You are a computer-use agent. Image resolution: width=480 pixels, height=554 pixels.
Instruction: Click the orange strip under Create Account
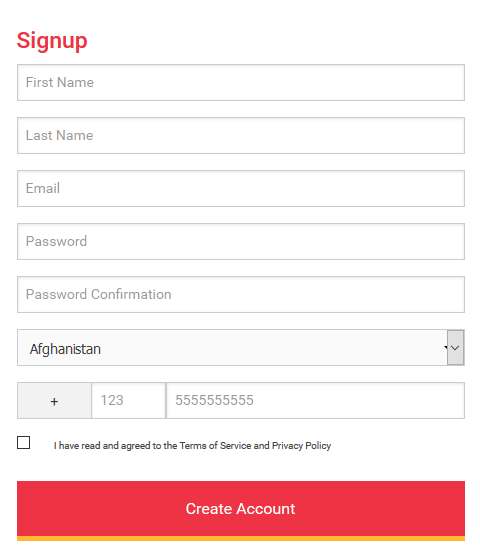(241, 538)
